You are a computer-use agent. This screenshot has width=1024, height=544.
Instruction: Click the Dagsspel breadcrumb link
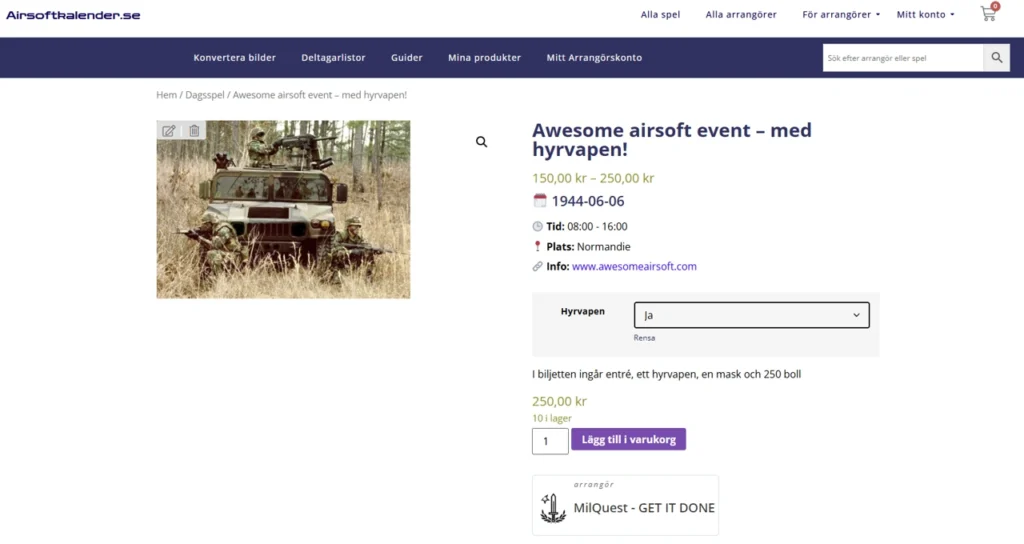(x=204, y=95)
